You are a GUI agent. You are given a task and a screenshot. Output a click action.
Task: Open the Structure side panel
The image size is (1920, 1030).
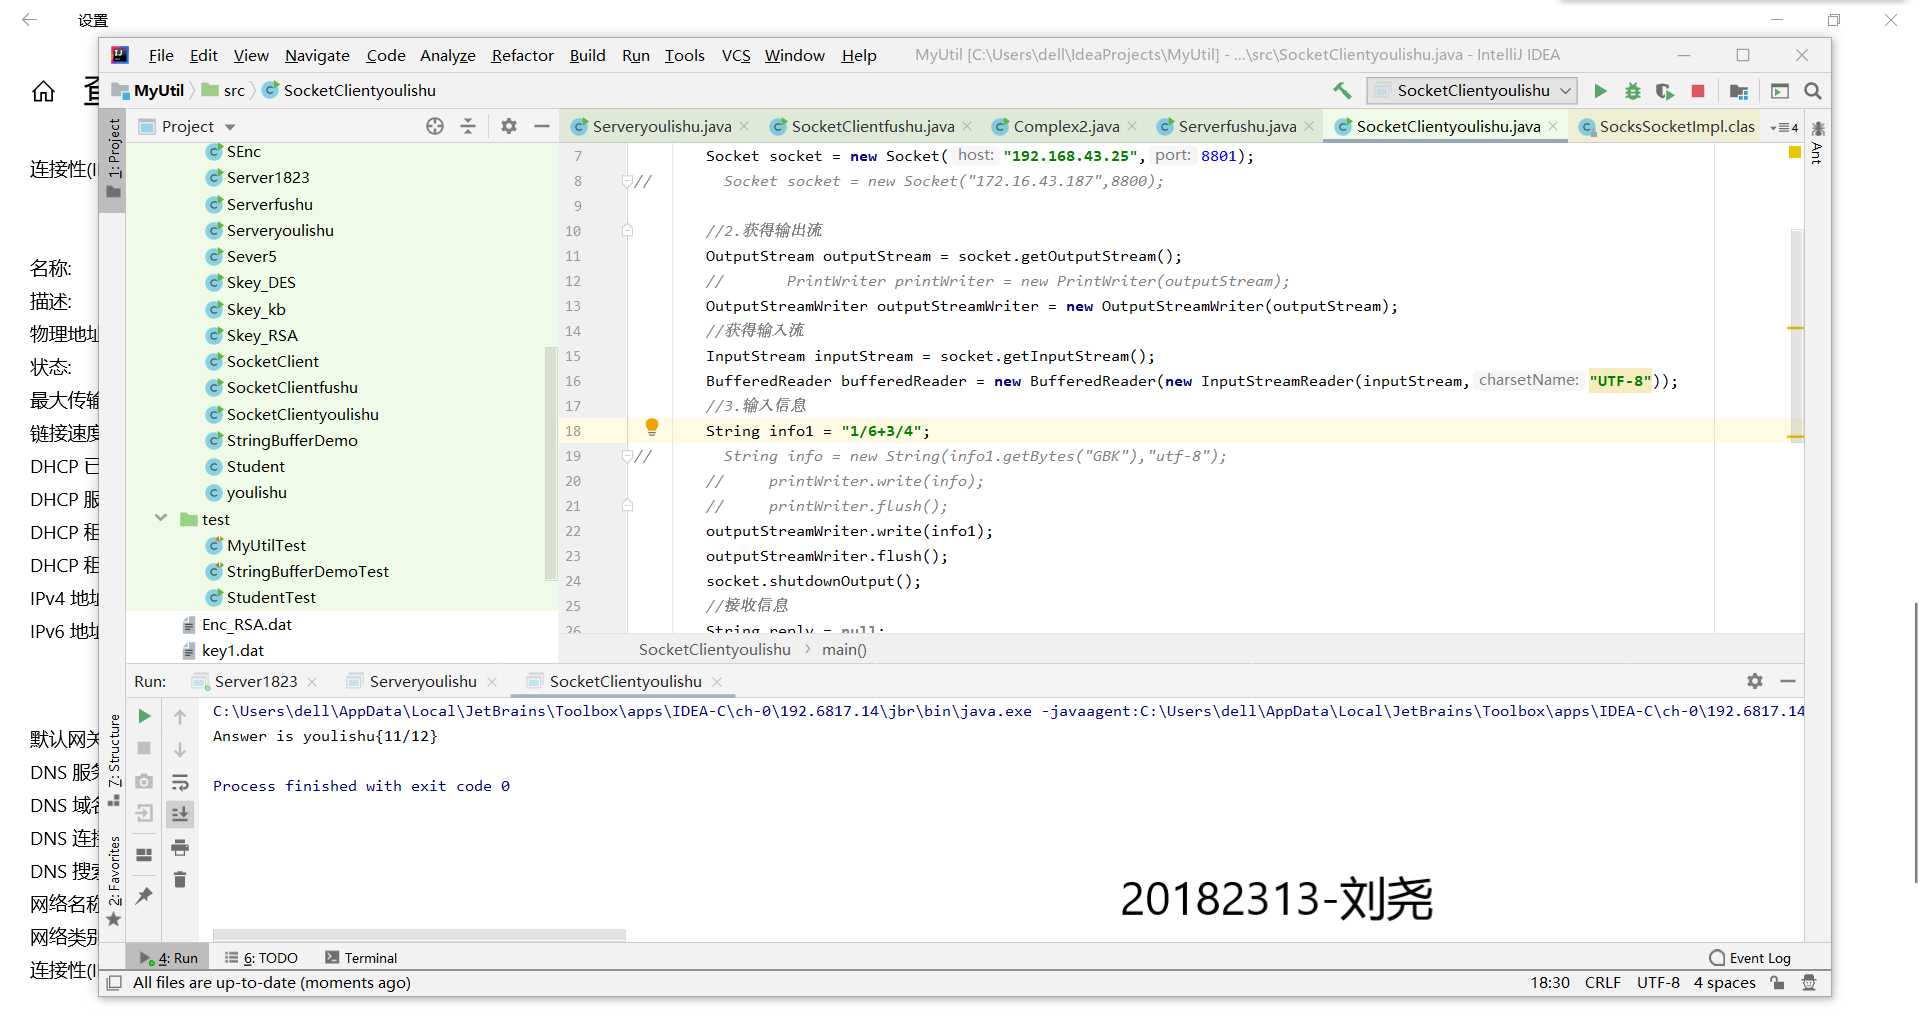[x=114, y=760]
